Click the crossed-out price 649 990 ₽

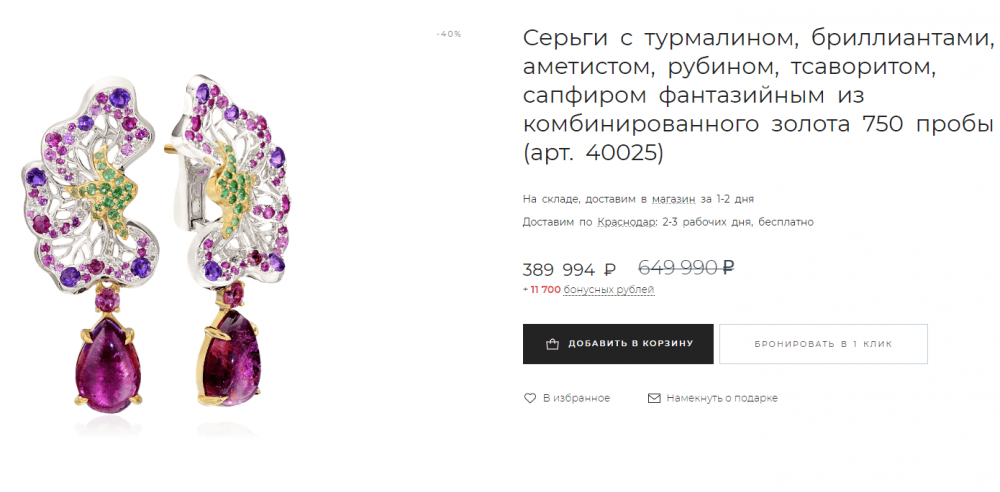pyautogui.click(x=686, y=267)
